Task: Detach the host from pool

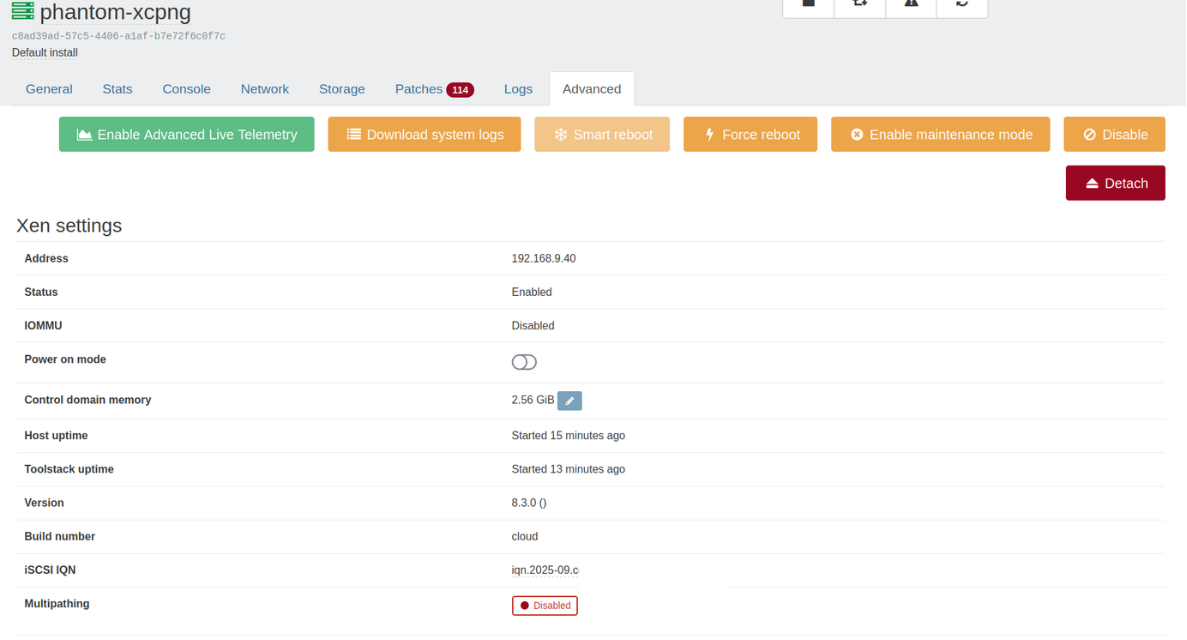Action: coord(1115,184)
